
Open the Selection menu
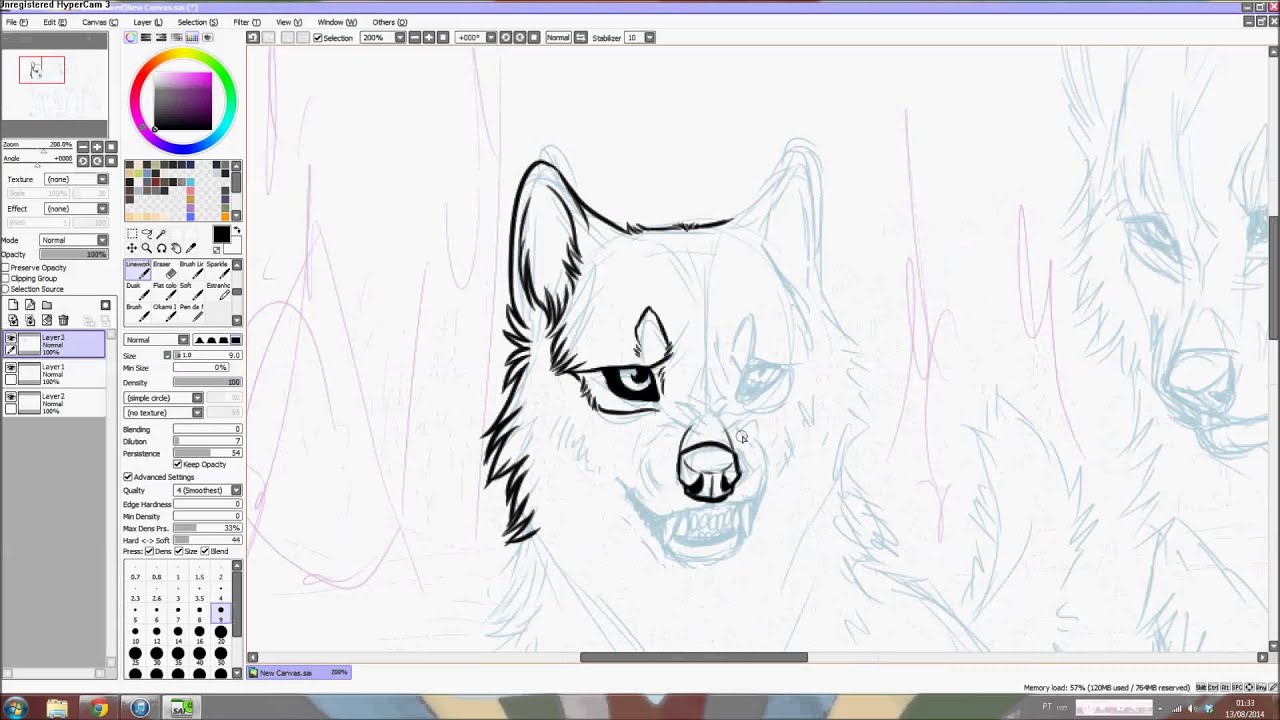click(197, 22)
